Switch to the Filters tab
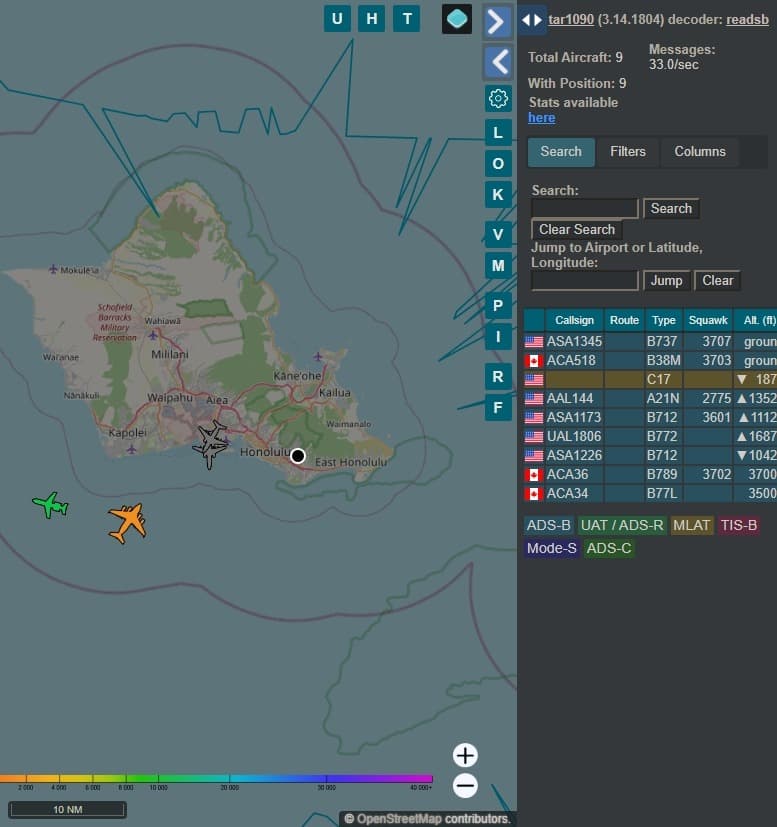 tap(628, 152)
